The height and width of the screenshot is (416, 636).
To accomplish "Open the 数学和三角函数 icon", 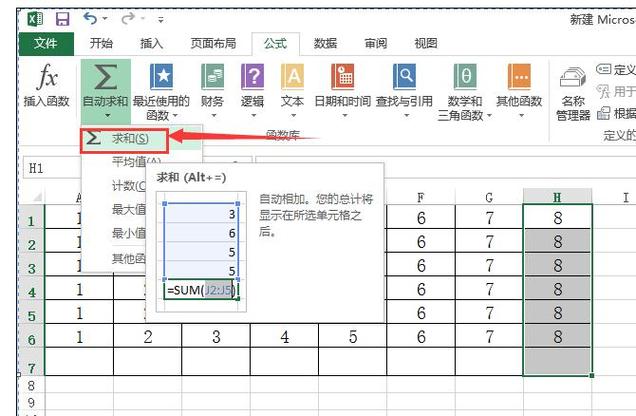I will pos(465,76).
